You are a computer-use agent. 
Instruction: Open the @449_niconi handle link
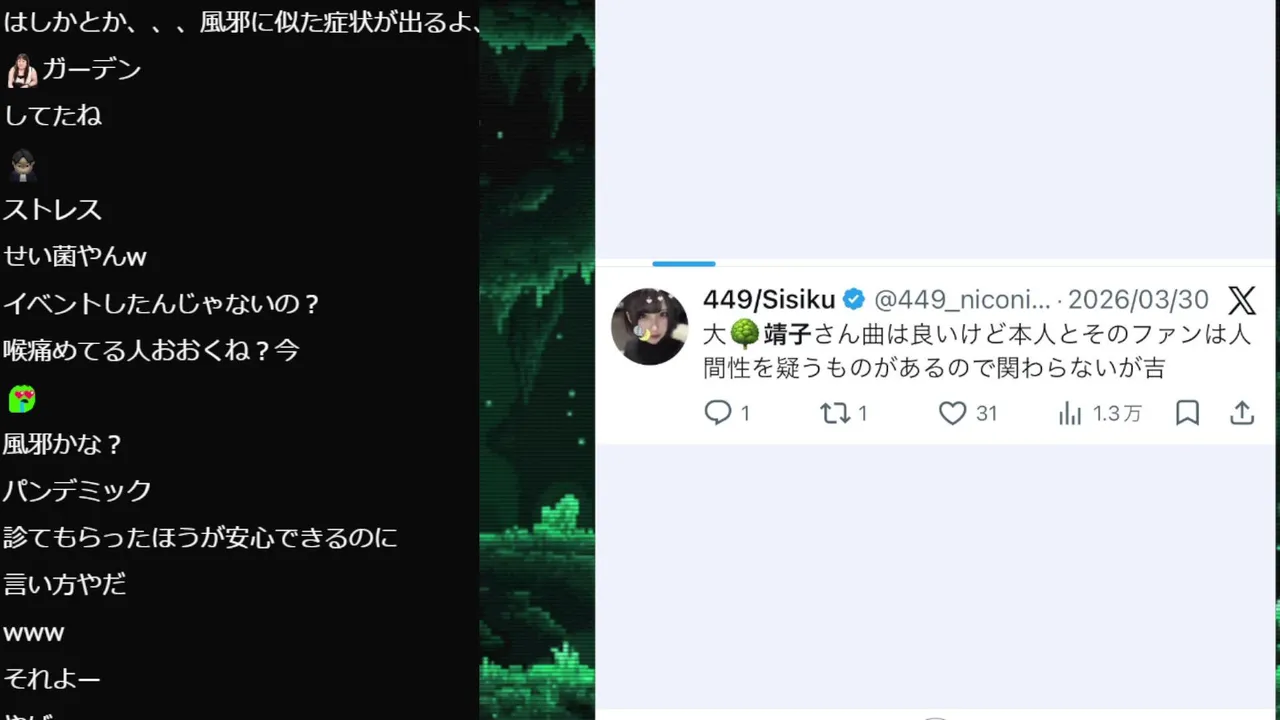click(x=962, y=299)
